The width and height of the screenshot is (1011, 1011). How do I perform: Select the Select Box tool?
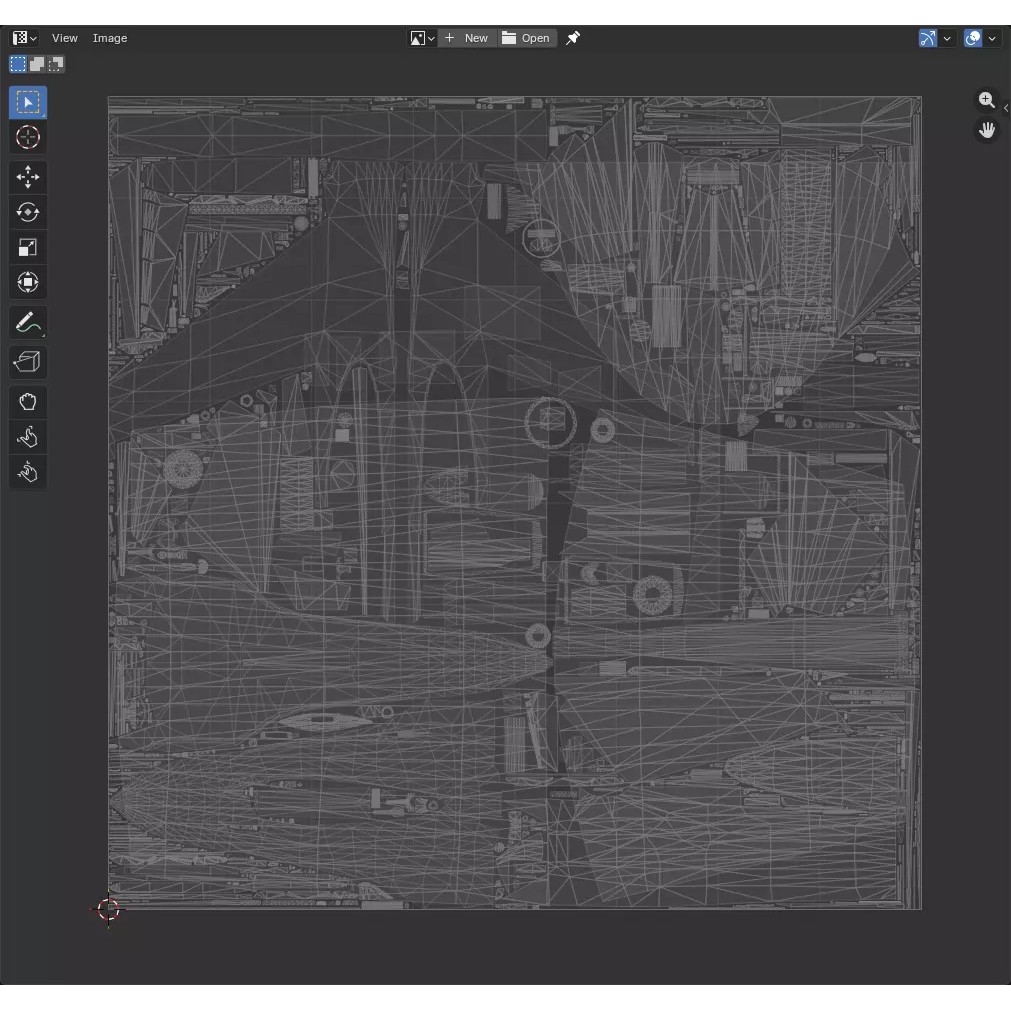[28, 103]
